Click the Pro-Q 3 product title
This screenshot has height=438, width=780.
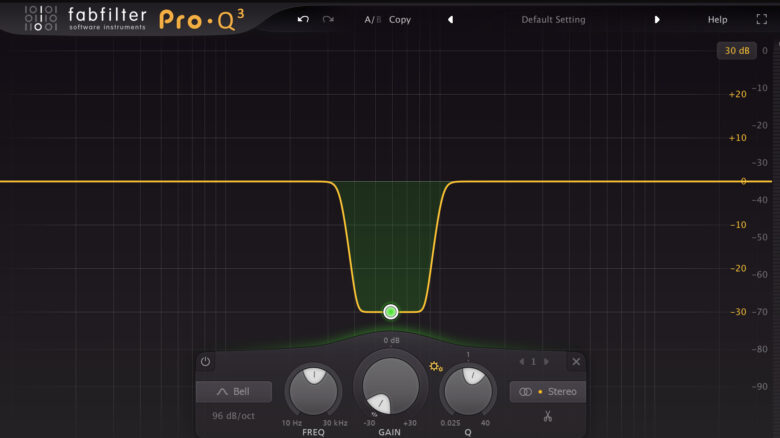pos(202,20)
